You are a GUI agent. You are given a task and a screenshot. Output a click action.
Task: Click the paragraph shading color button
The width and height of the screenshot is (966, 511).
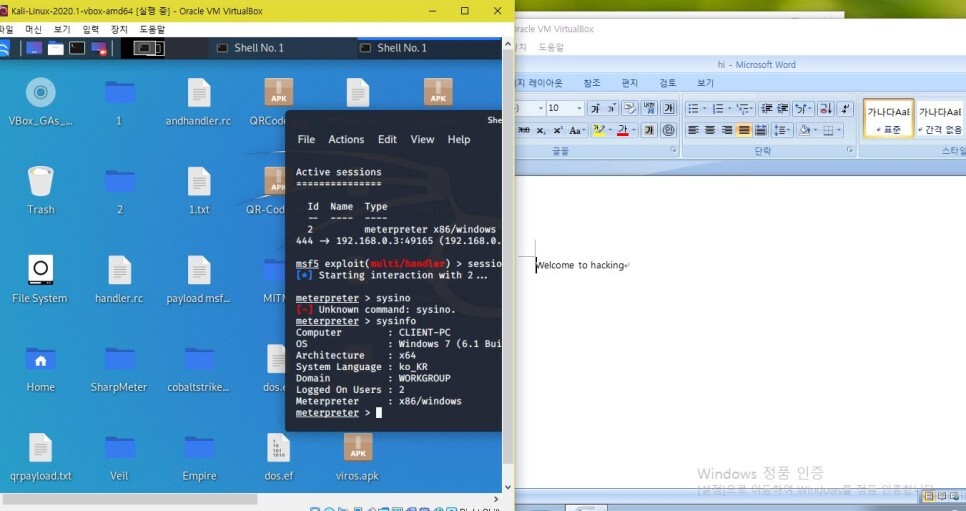(x=806, y=130)
